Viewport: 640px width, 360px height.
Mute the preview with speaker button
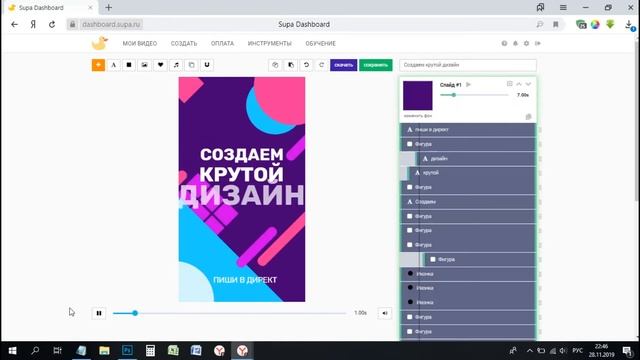[384, 313]
